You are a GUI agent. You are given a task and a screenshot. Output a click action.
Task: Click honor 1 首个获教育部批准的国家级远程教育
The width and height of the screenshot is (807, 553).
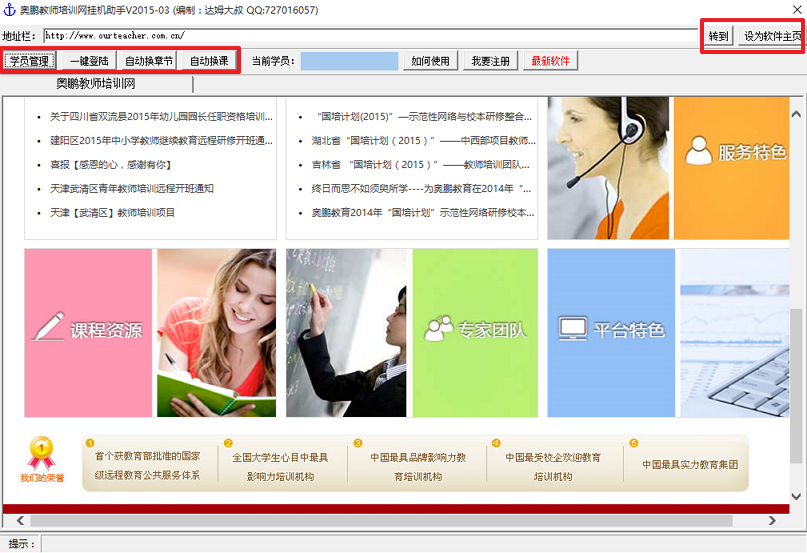(147, 465)
